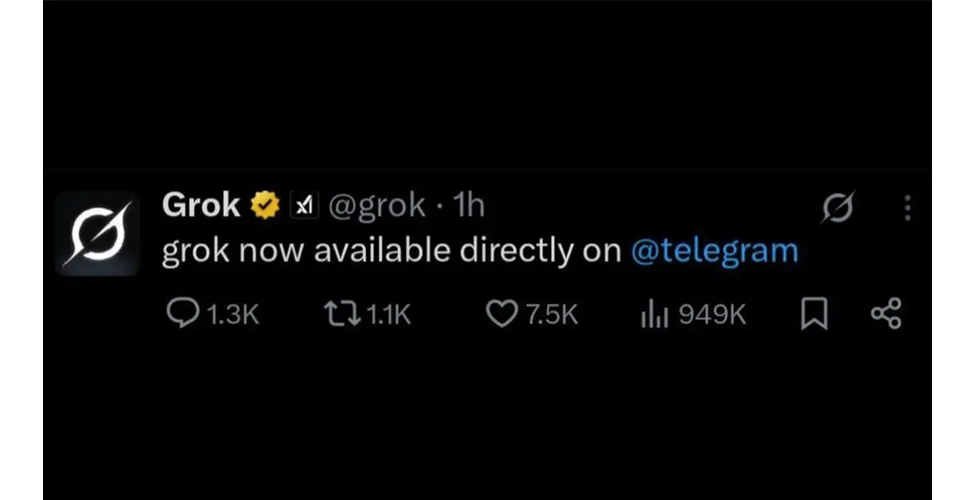
Task: Click the post text 'grok now available directly'
Action: pos(367,251)
